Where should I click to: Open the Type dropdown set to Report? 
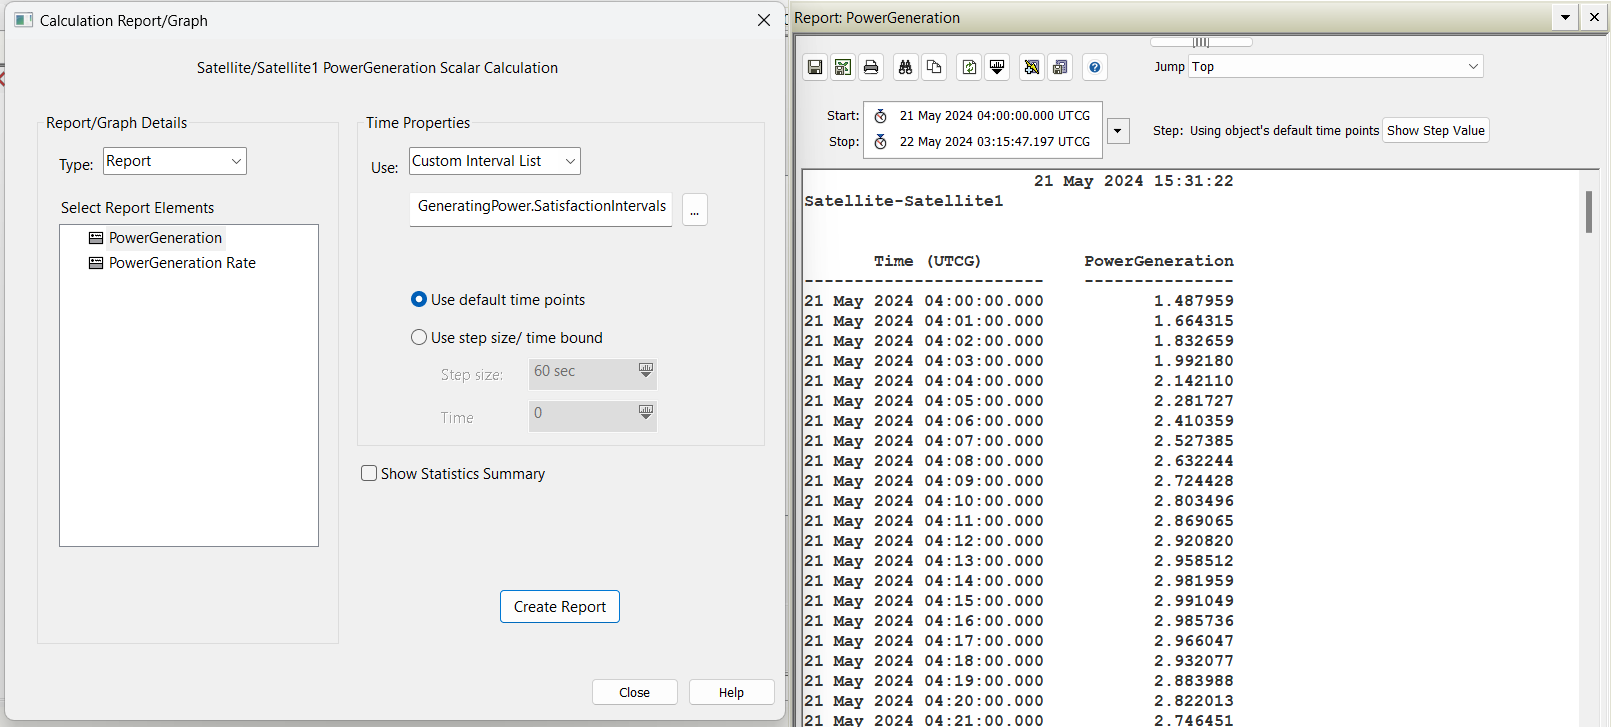(x=175, y=161)
